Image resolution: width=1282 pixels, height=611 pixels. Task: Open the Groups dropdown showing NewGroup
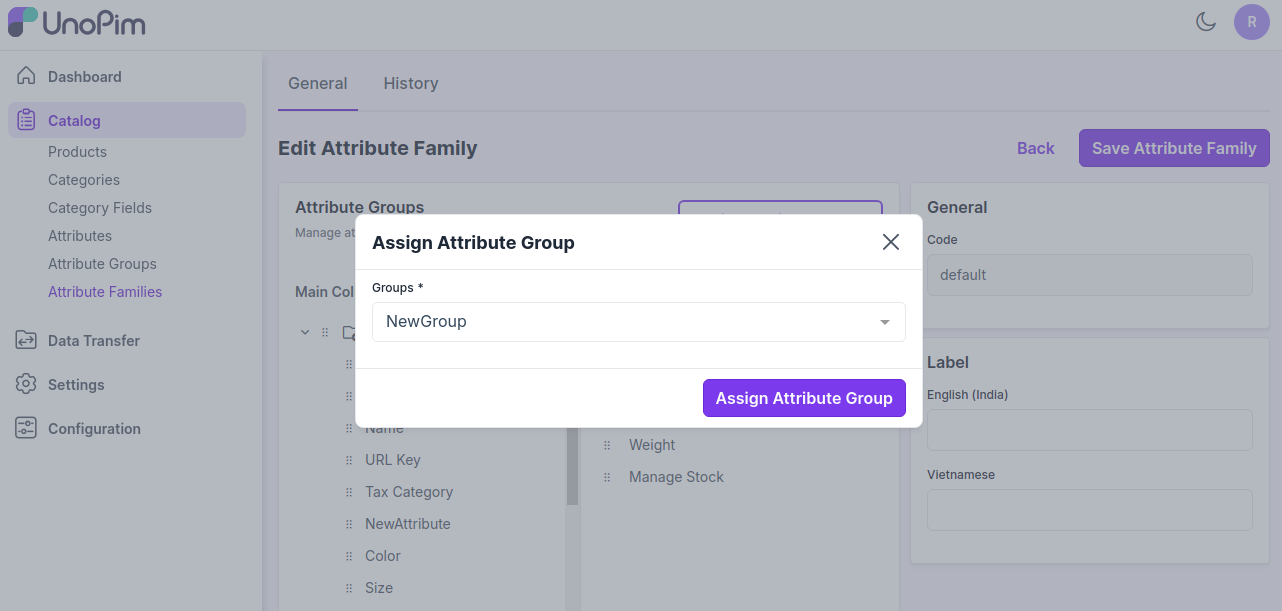click(x=638, y=321)
